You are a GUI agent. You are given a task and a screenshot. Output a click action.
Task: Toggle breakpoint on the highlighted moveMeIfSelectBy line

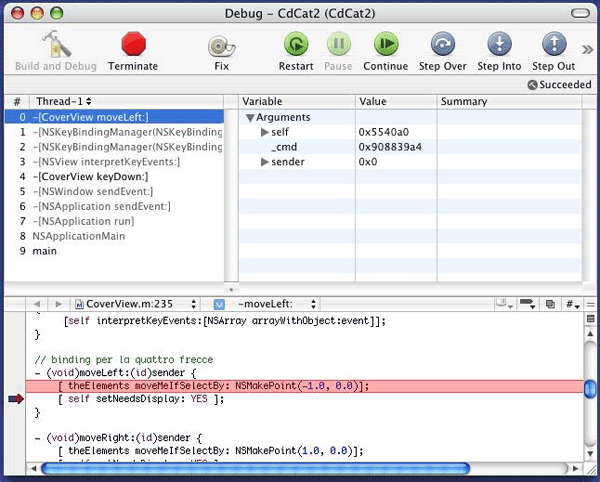click(x=14, y=385)
